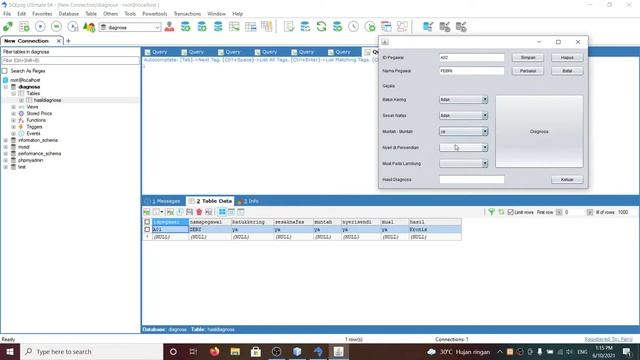
Task: Click the Simpan button
Action: 528,58
